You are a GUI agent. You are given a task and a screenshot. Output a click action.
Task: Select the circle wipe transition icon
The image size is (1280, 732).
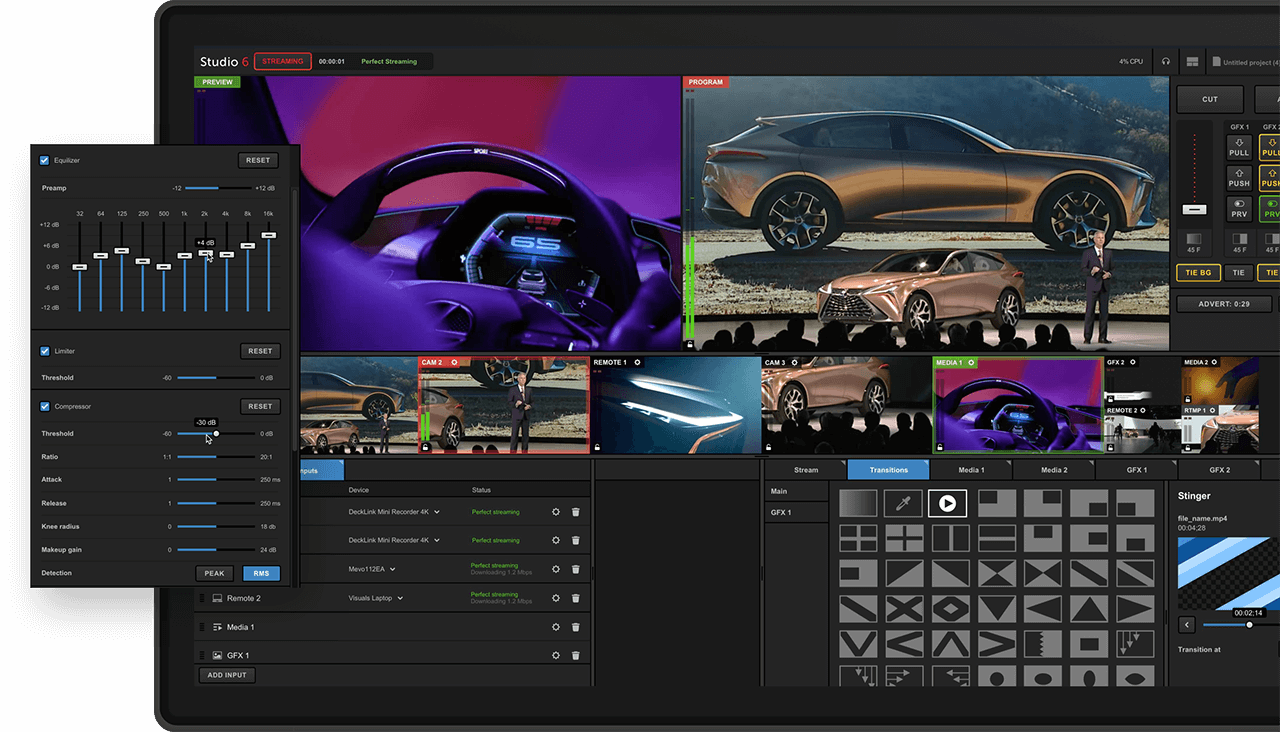[994, 677]
